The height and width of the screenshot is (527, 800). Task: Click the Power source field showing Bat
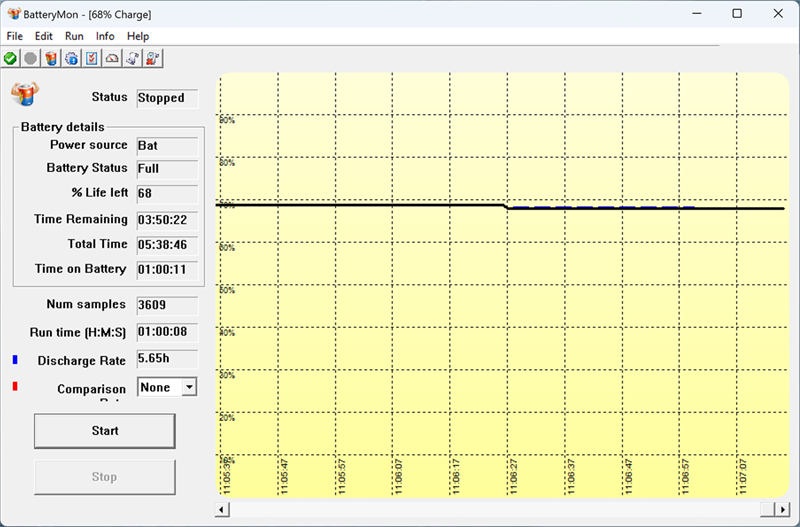tap(167, 146)
